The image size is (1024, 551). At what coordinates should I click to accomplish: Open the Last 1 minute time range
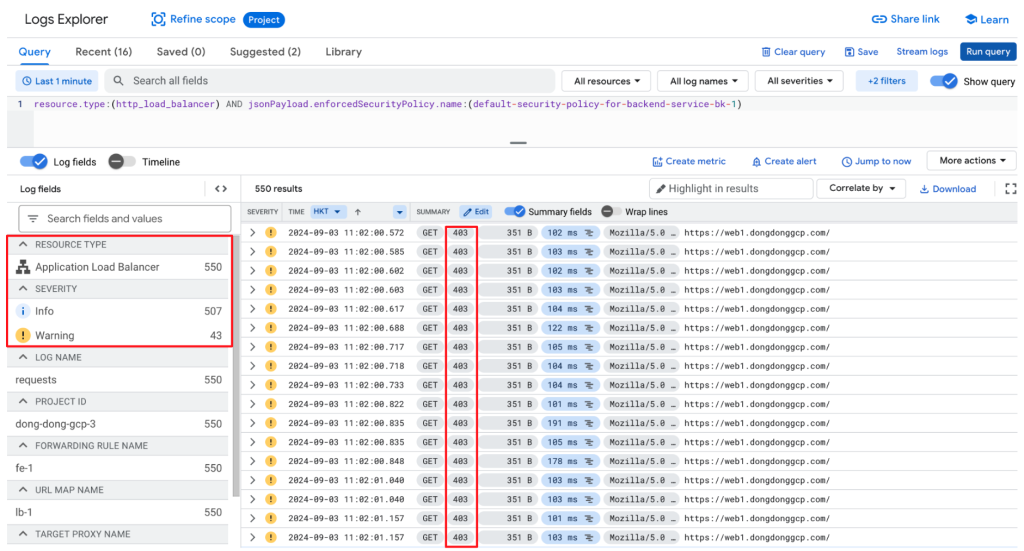(57, 81)
